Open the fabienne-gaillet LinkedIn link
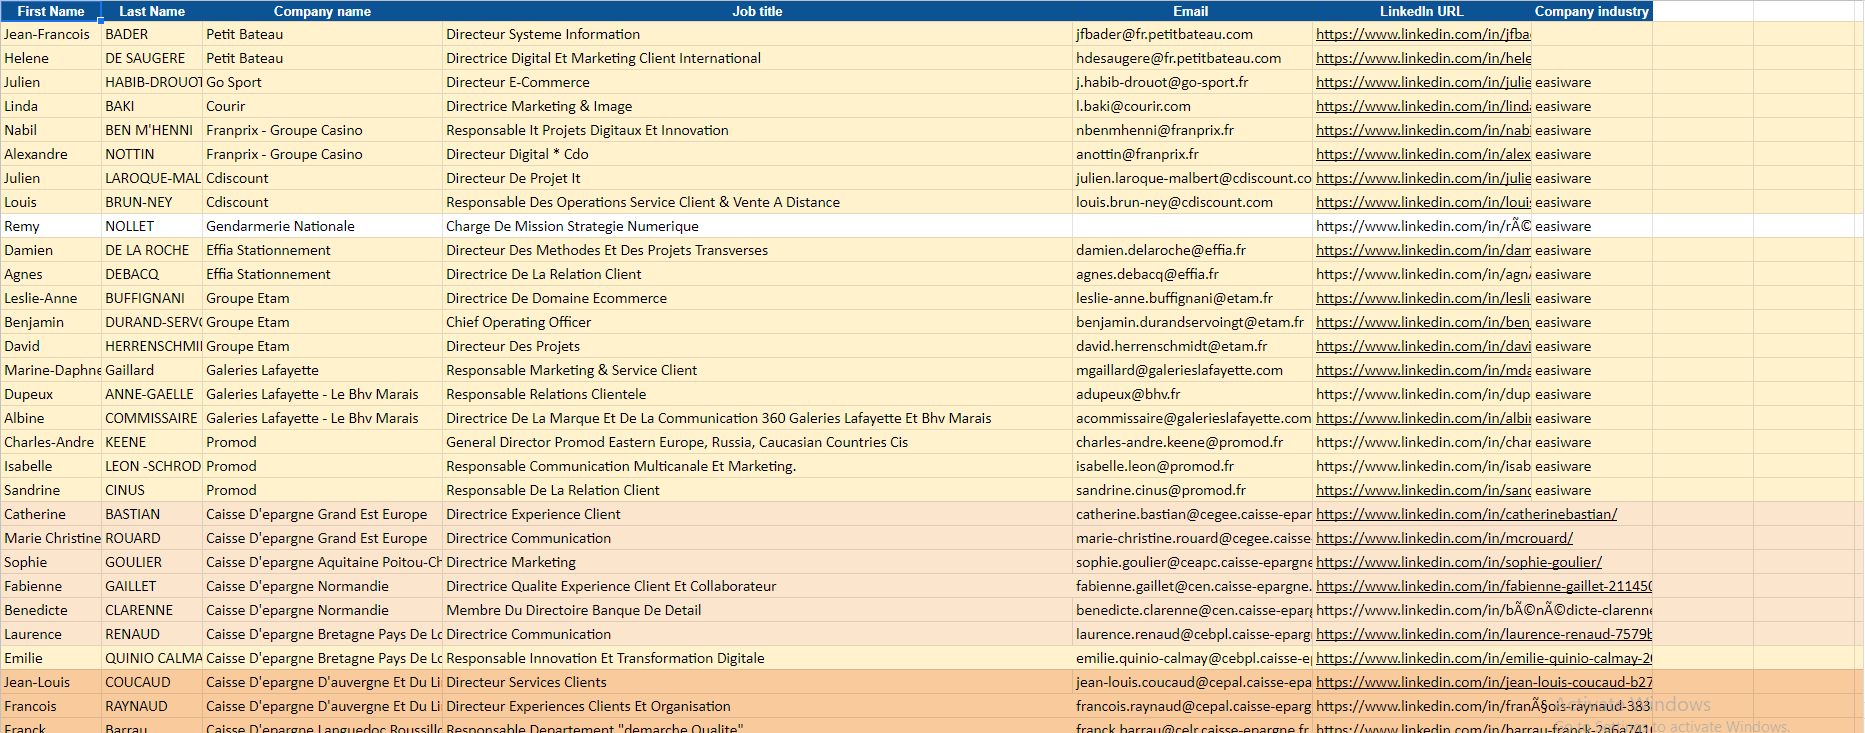Viewport: 1865px width, 733px height. coord(1483,586)
